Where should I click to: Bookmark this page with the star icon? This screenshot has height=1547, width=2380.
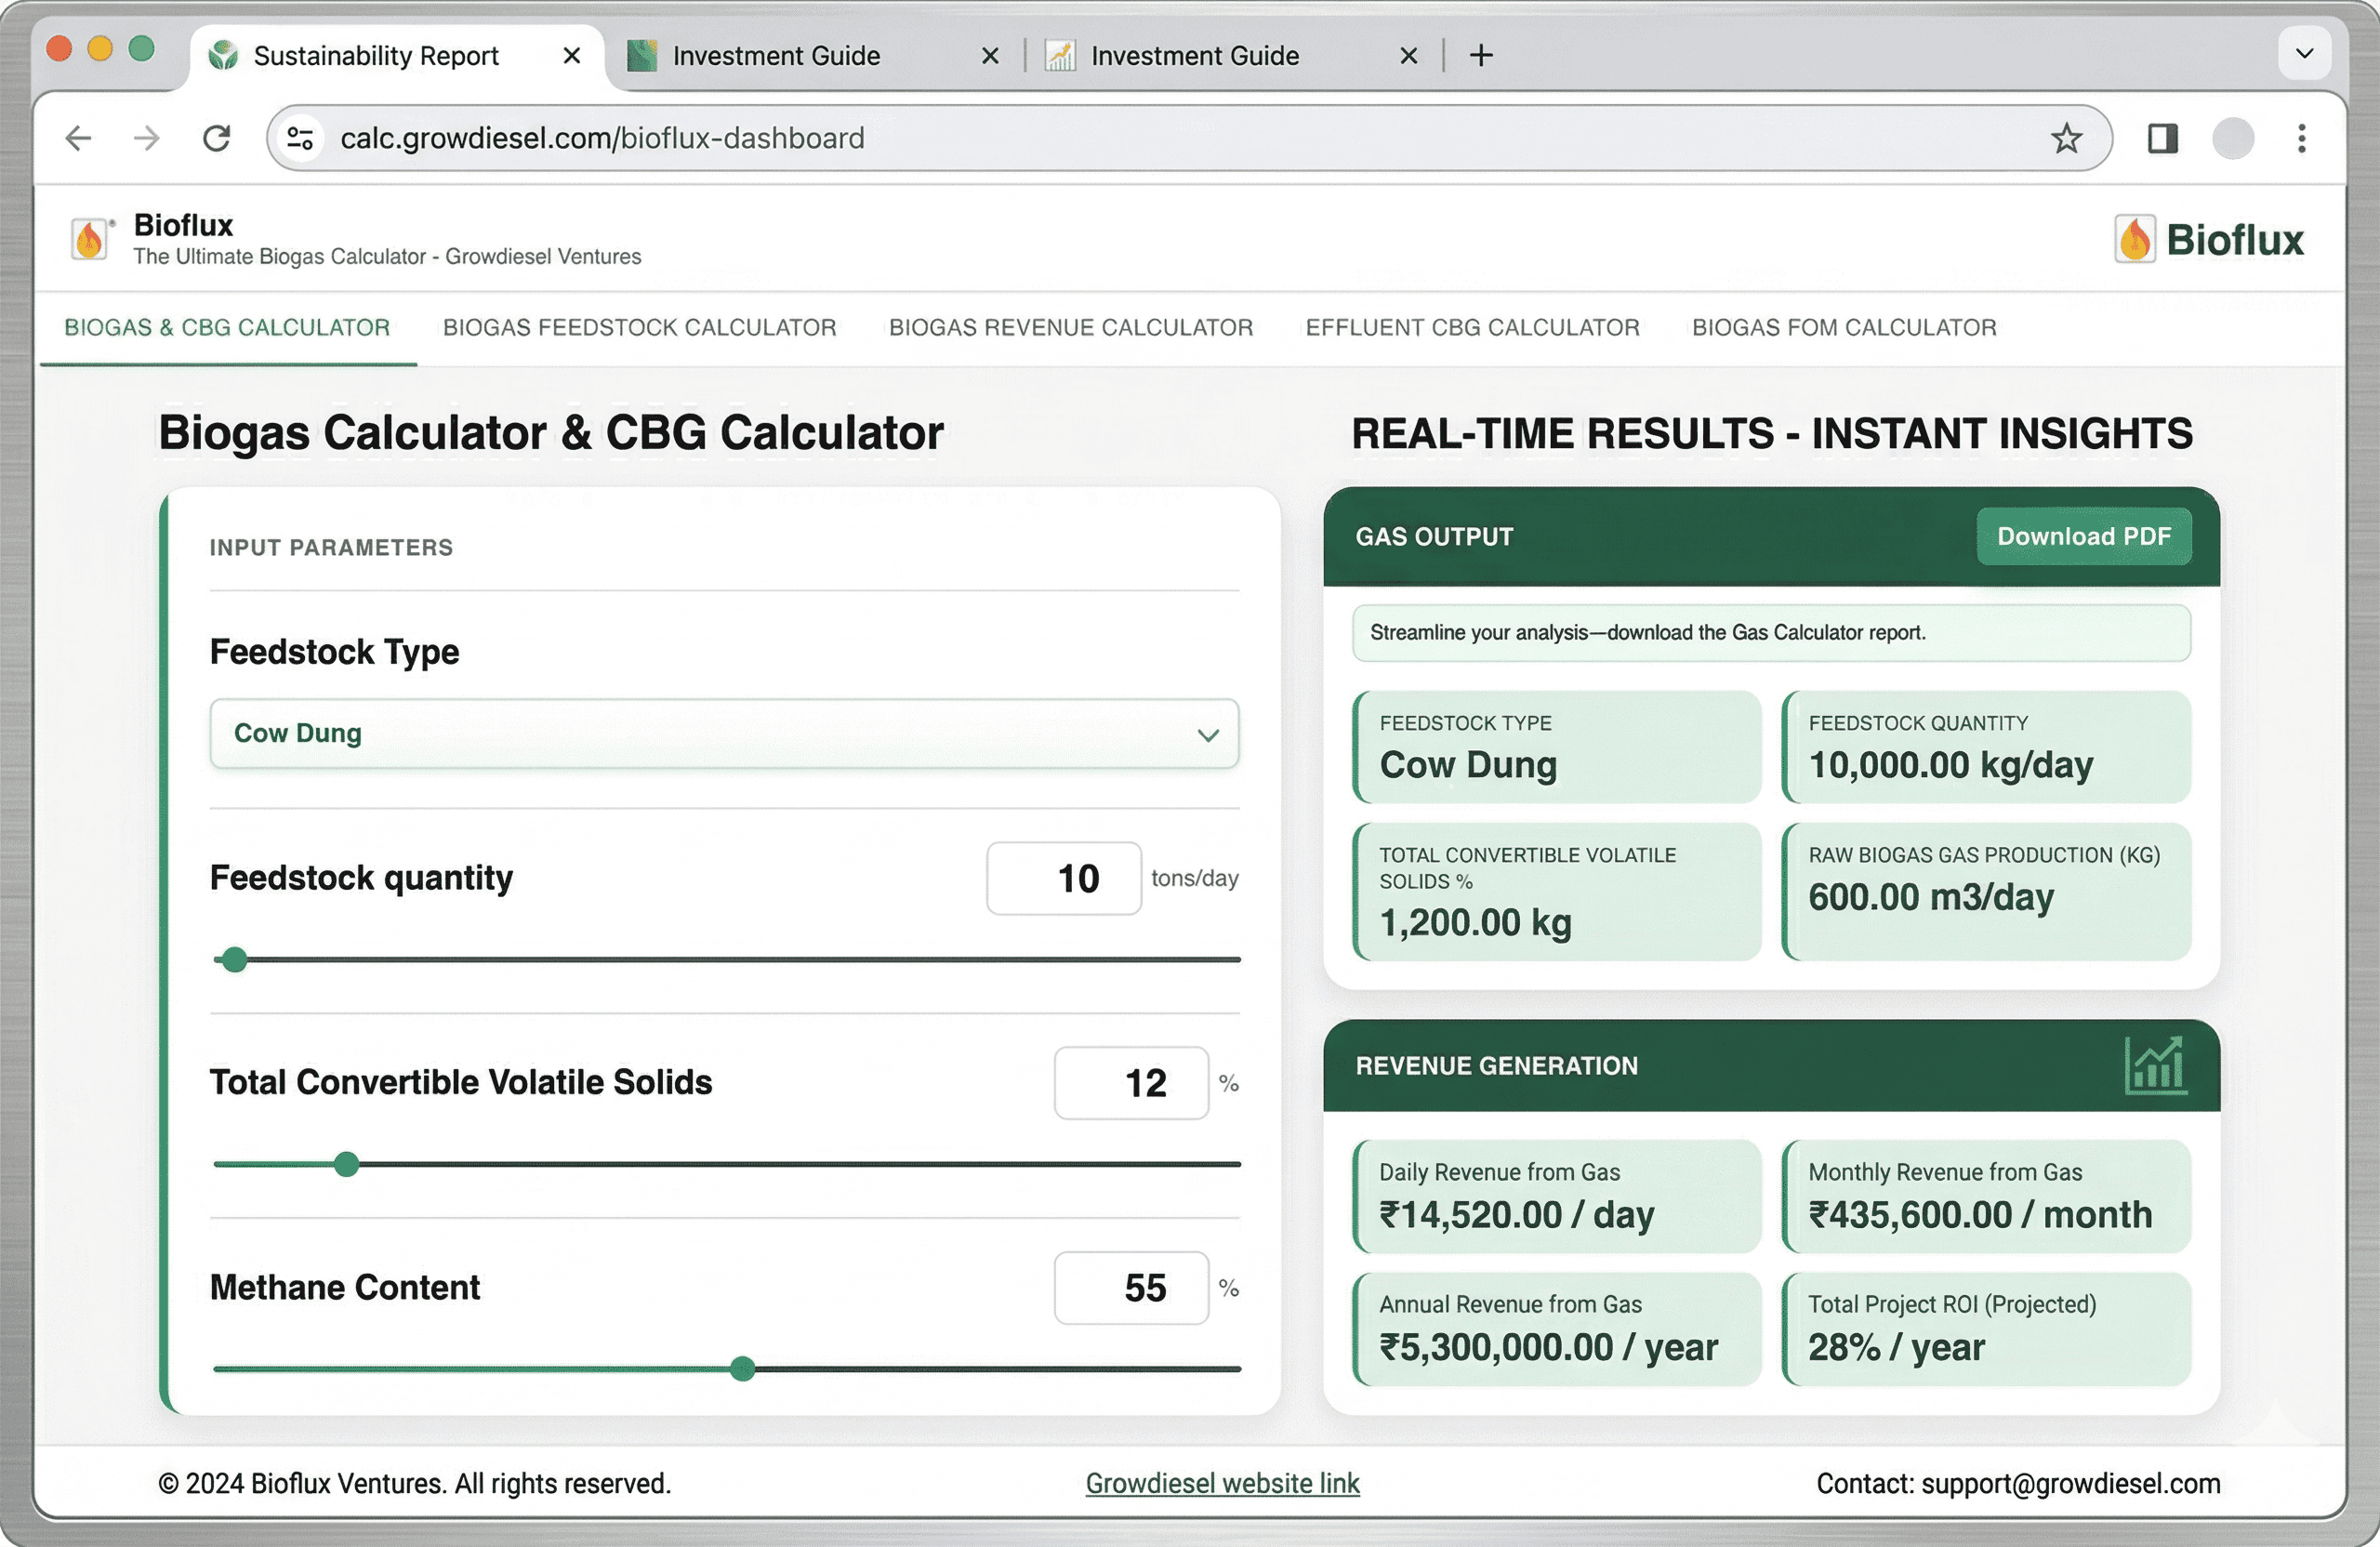2066,138
